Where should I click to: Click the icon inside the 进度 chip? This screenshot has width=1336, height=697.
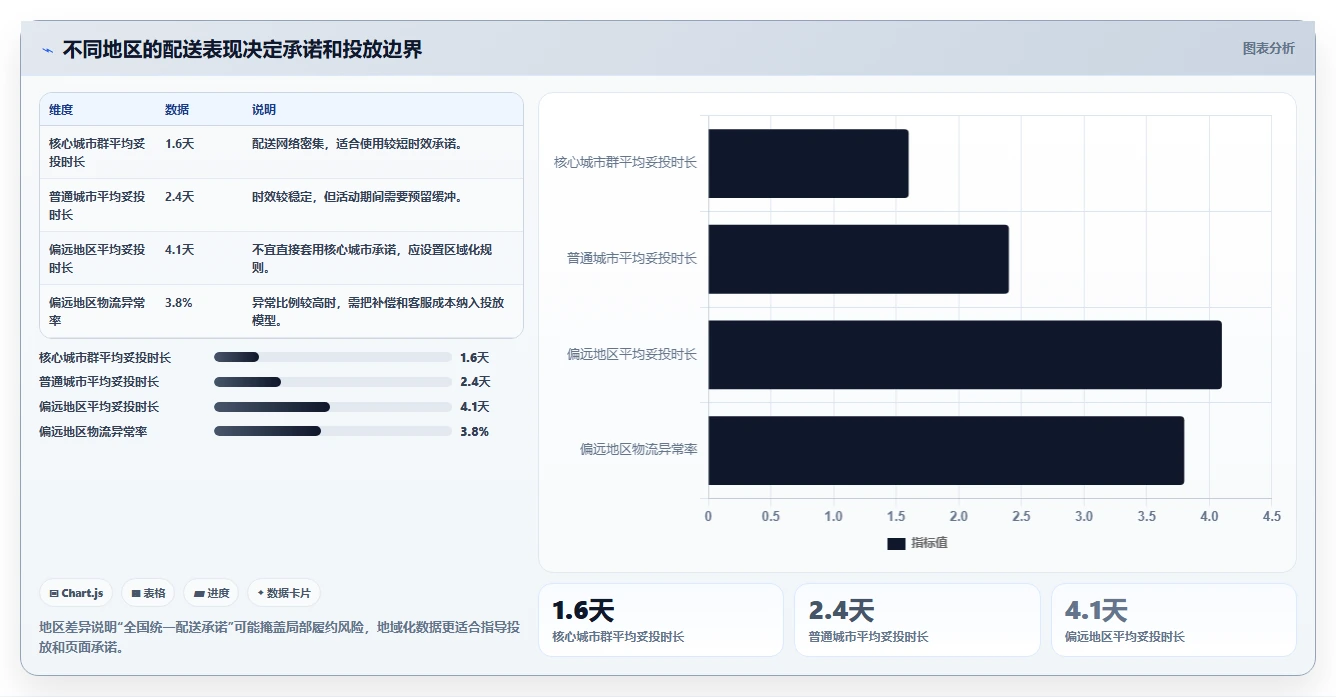[199, 593]
